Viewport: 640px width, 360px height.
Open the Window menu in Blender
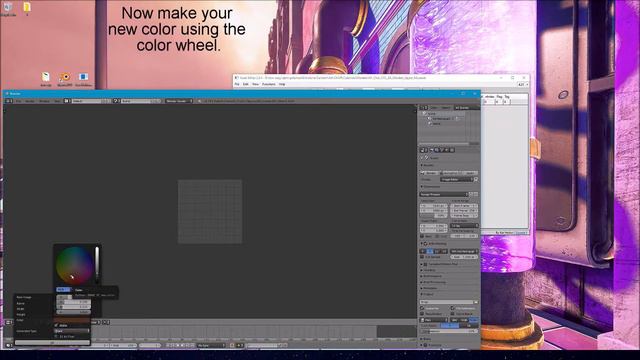pos(44,101)
